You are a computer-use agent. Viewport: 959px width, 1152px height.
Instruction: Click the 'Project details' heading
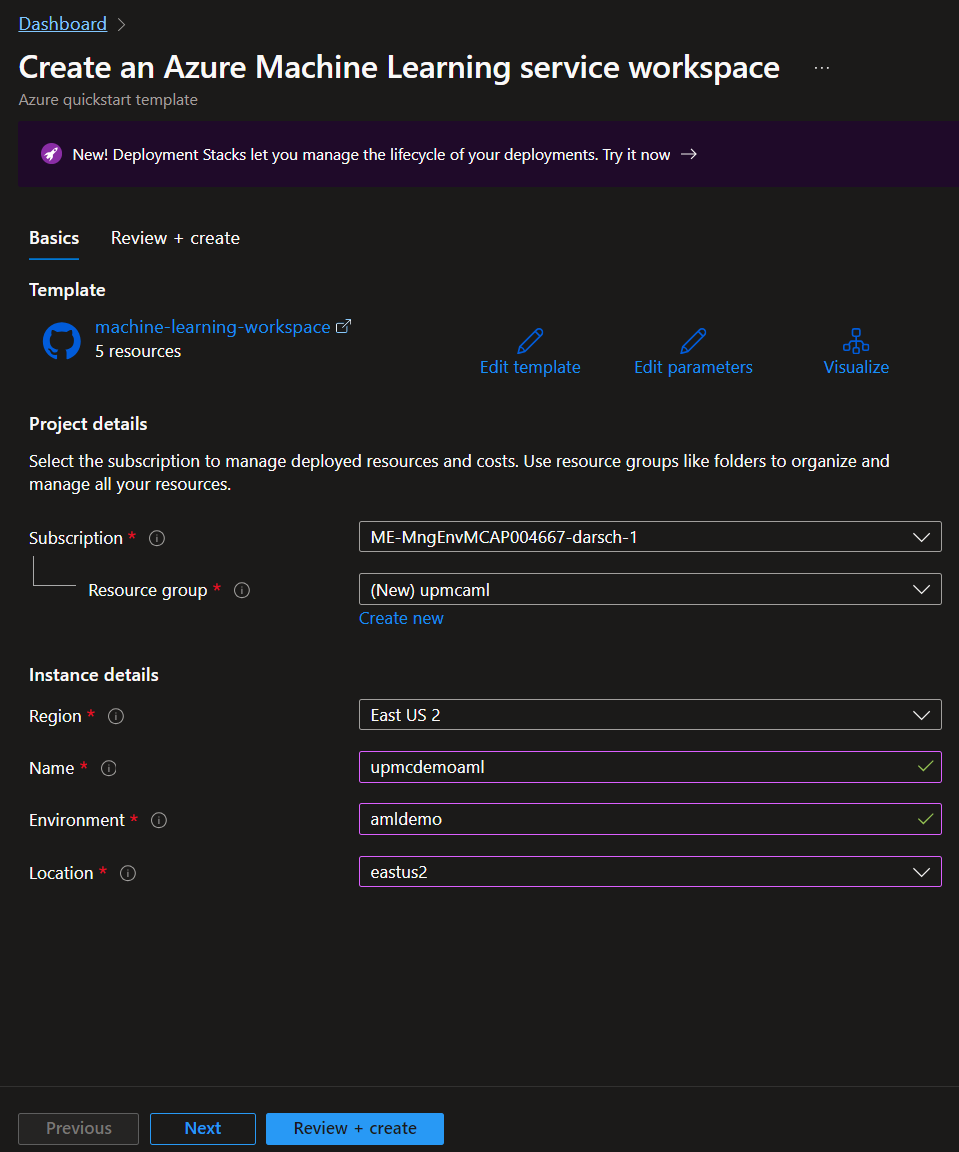[88, 424]
